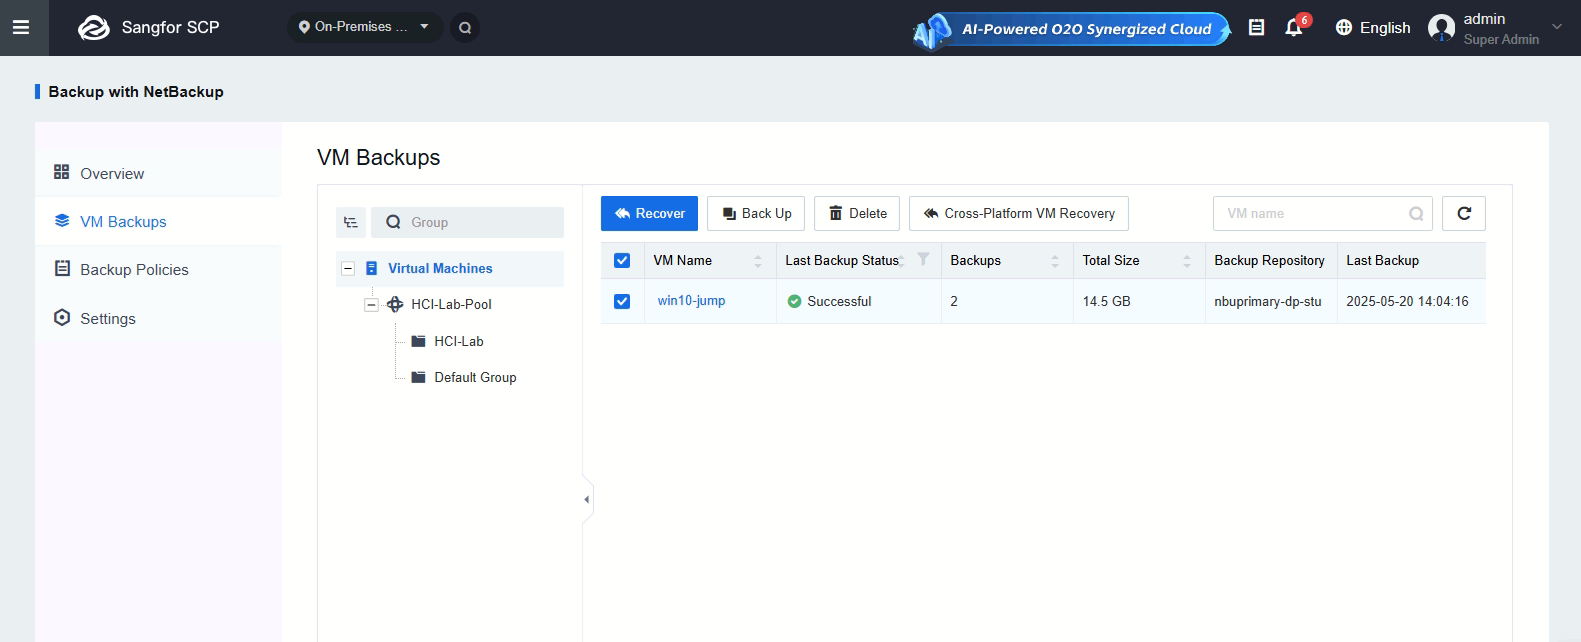Open the VM Backups section
Screen dimensions: 1581x642
click(158, 221)
